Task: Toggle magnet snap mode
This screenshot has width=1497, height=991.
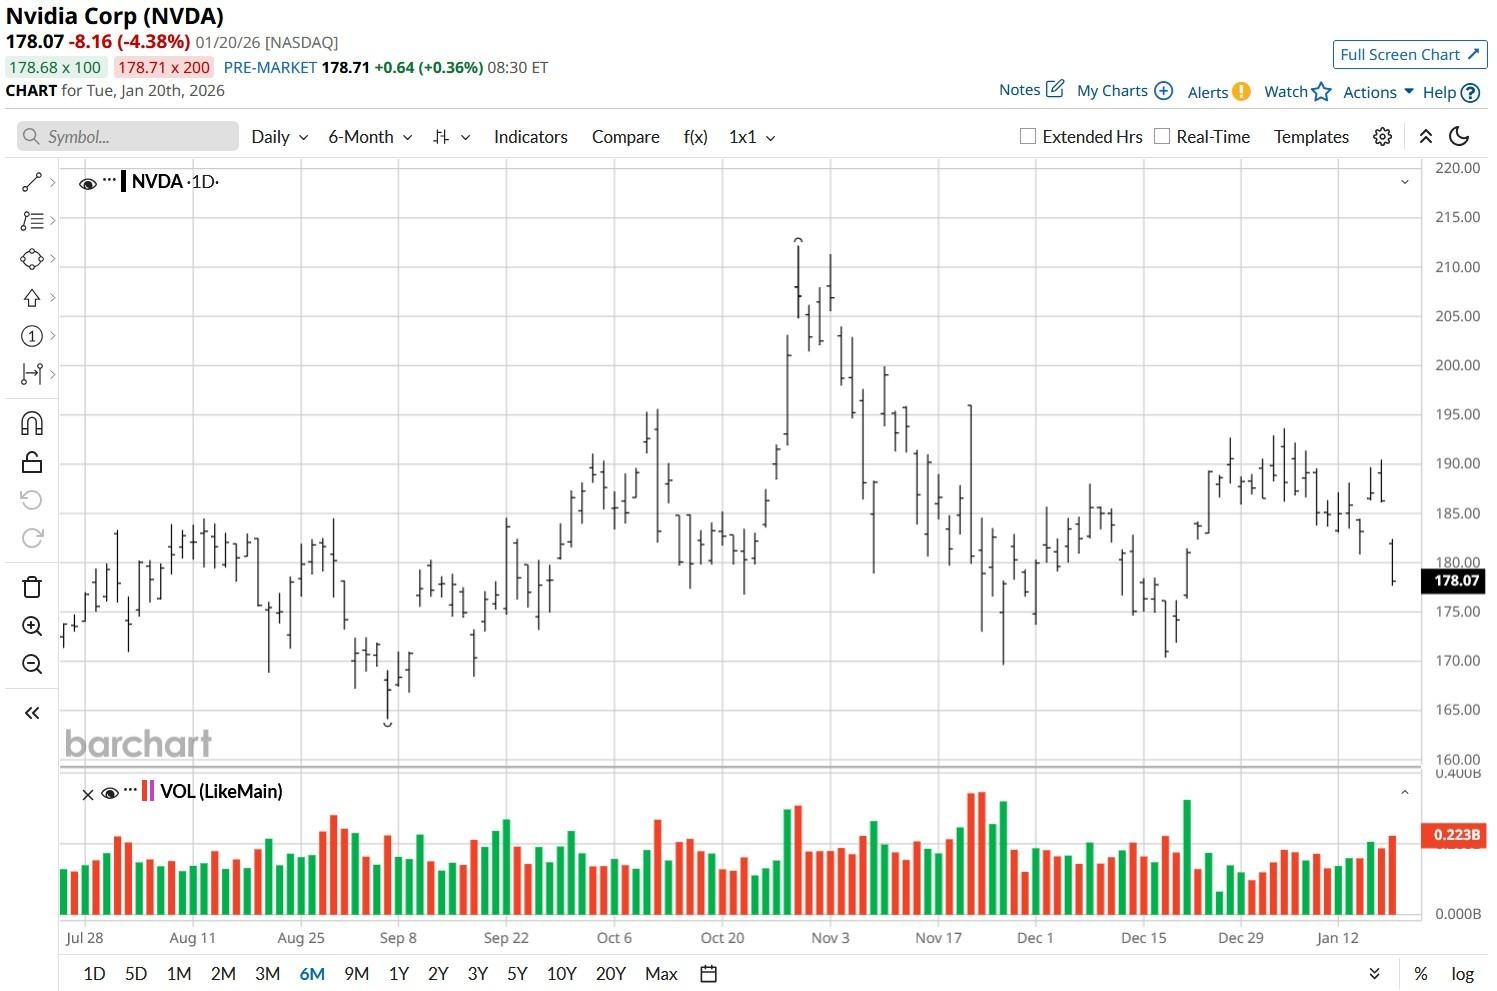Action: click(31, 424)
